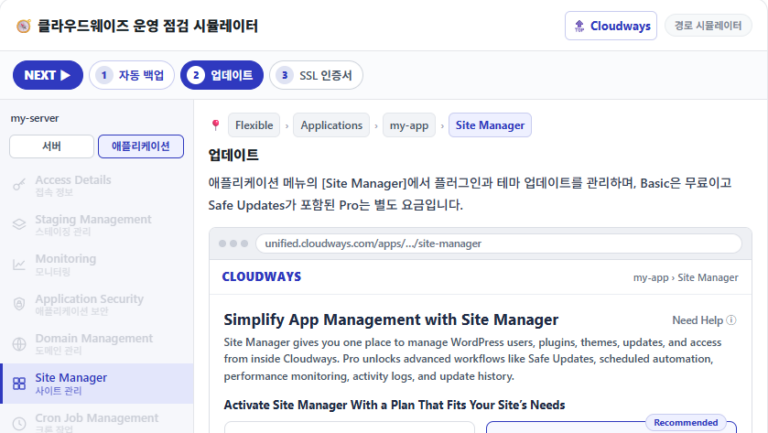Open Staging Management menu item

[x=97, y=225]
